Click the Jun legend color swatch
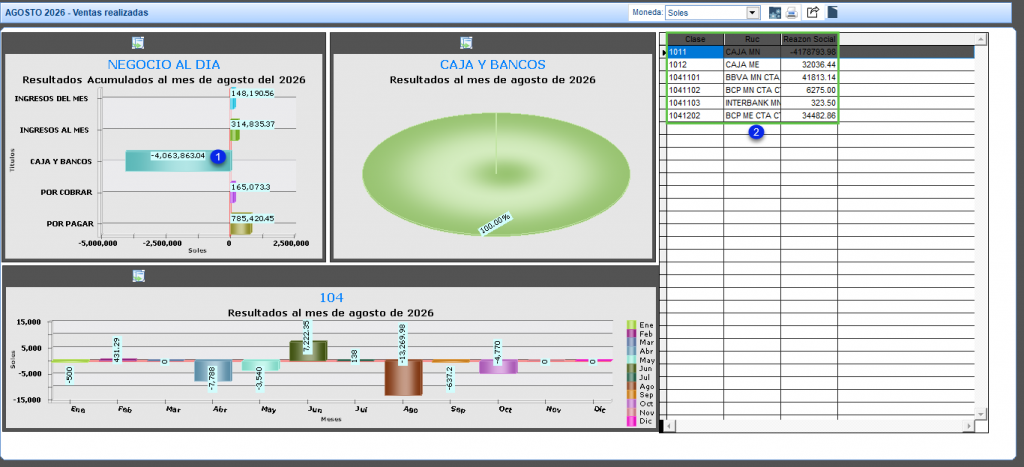The width and height of the screenshot is (1024, 467). click(632, 368)
